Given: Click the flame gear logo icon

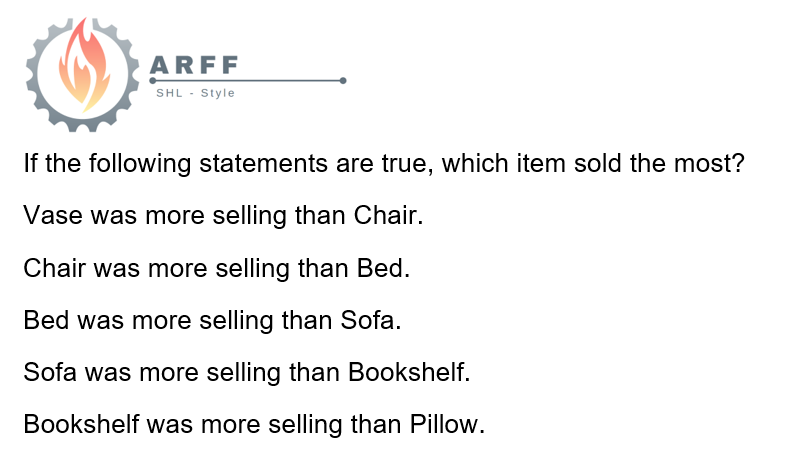Looking at the screenshot, I should click(83, 75).
